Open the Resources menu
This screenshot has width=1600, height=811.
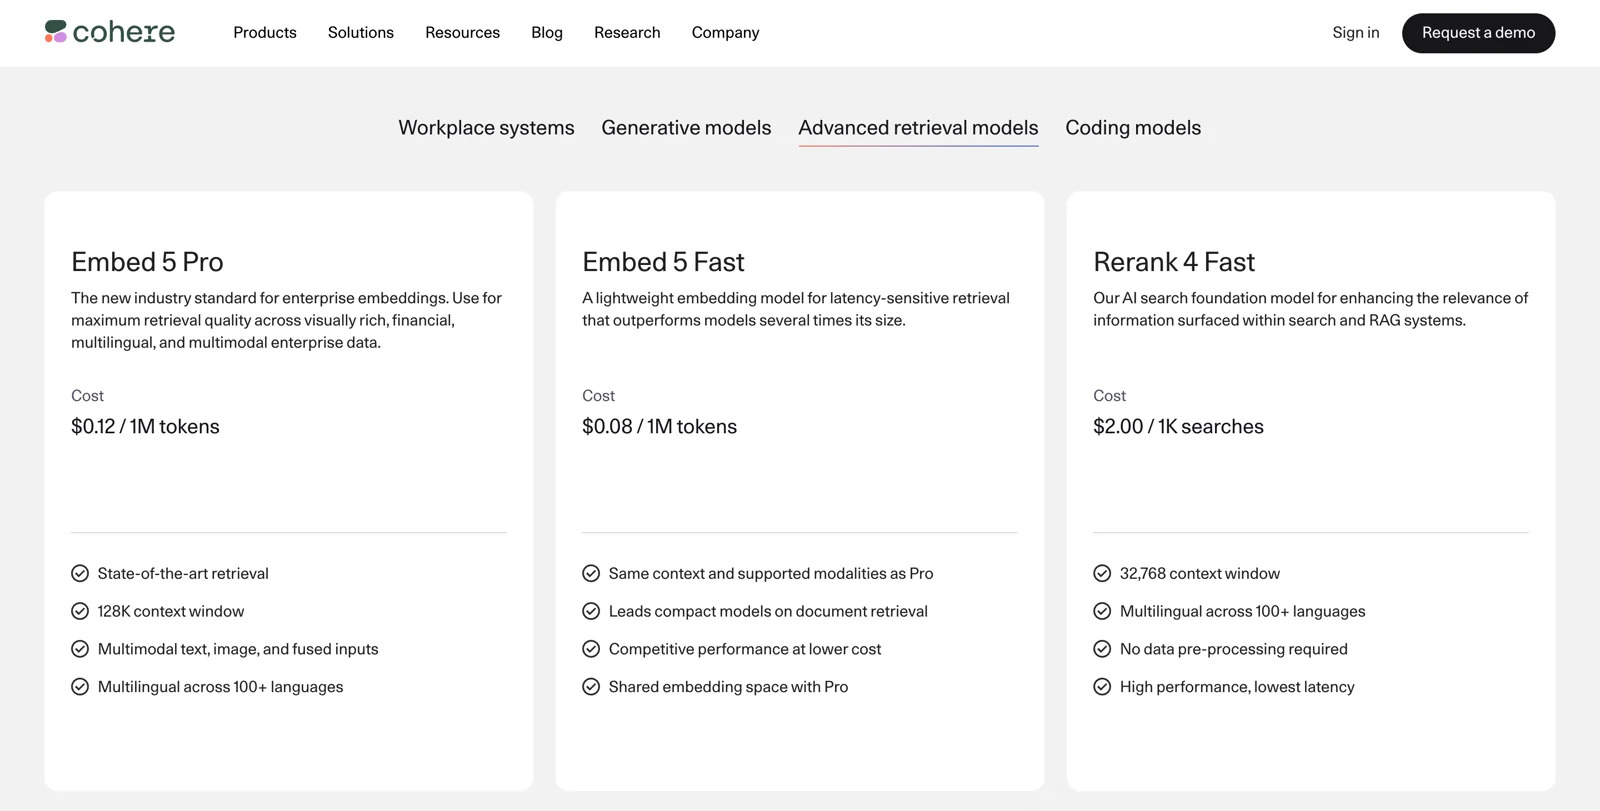[x=462, y=33]
